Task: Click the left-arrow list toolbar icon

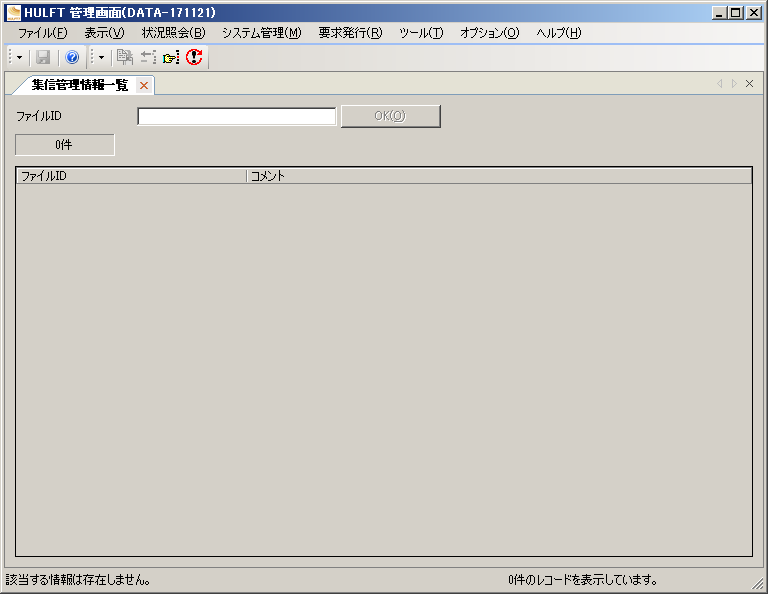Action: pyautogui.click(x=148, y=57)
